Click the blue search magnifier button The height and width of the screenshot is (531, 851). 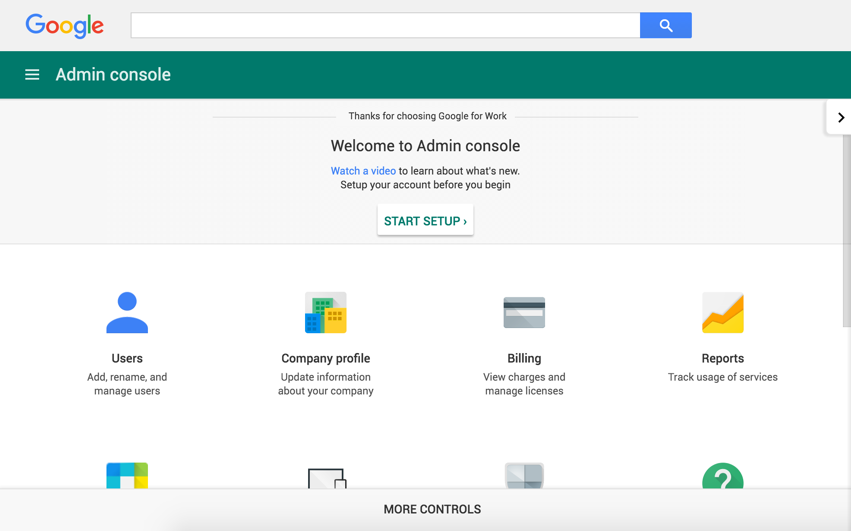(x=665, y=25)
